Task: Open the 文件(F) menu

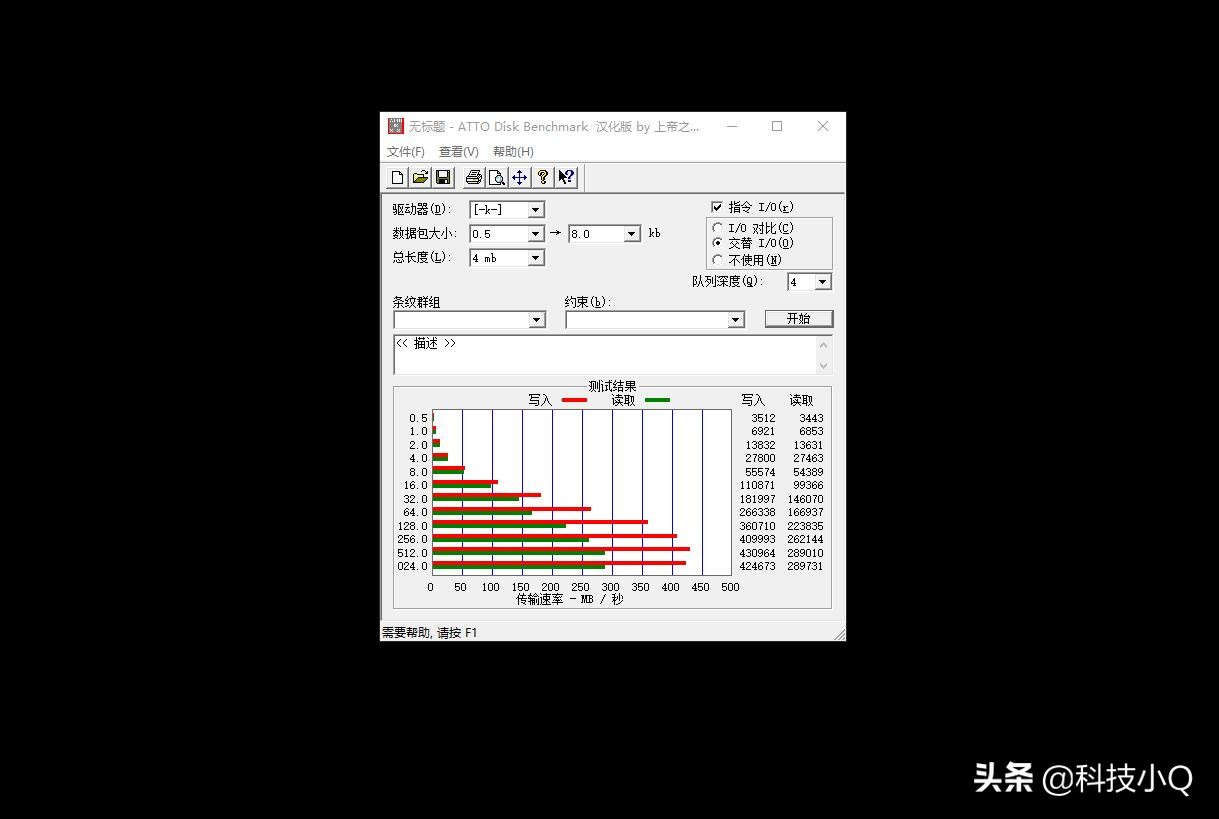Action: pyautogui.click(x=403, y=151)
